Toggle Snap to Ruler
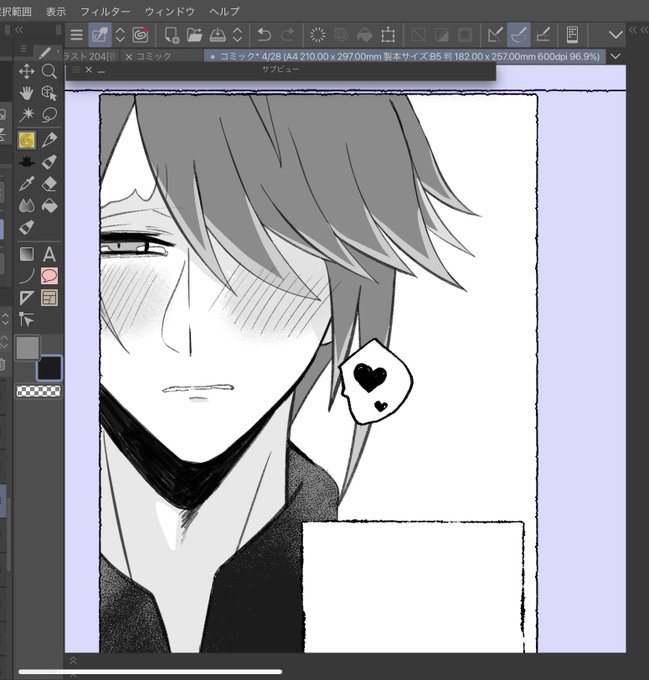This screenshot has height=680, width=649. (495, 35)
